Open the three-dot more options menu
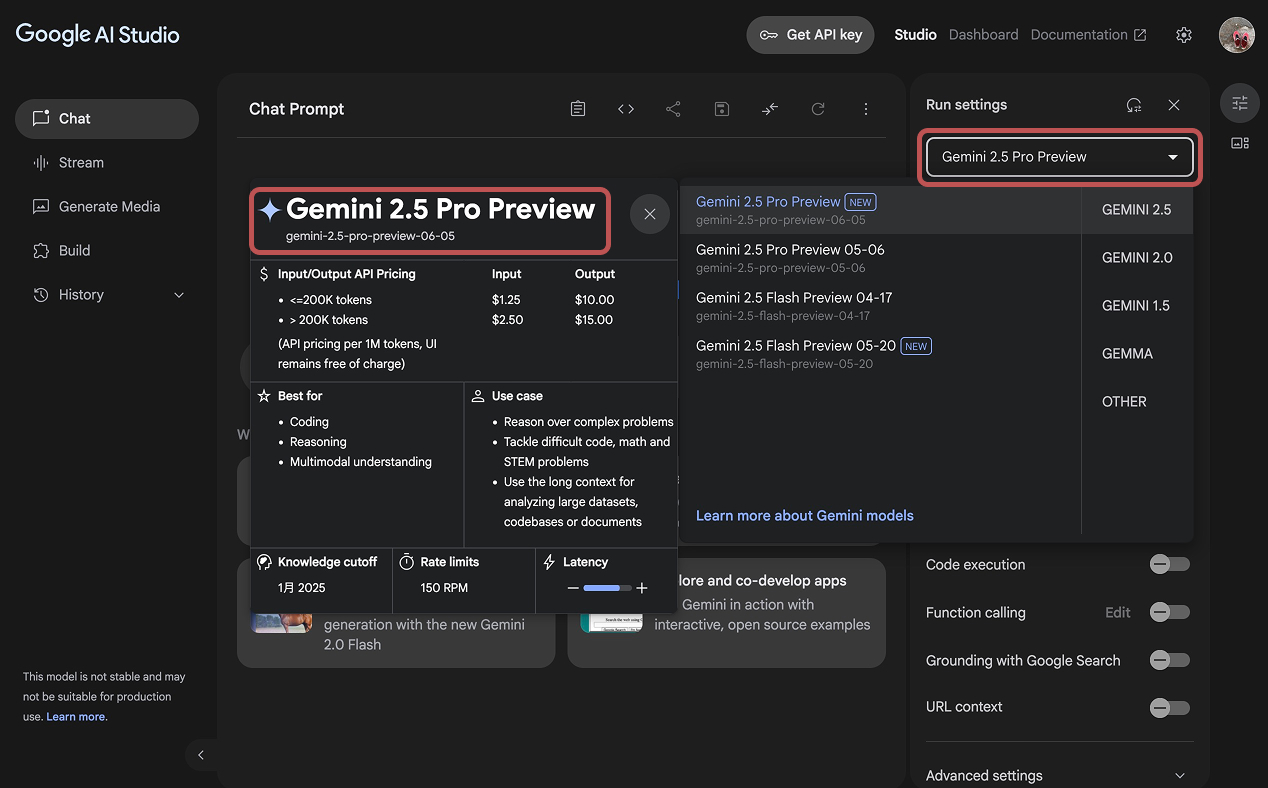The image size is (1268, 788). pos(866,109)
